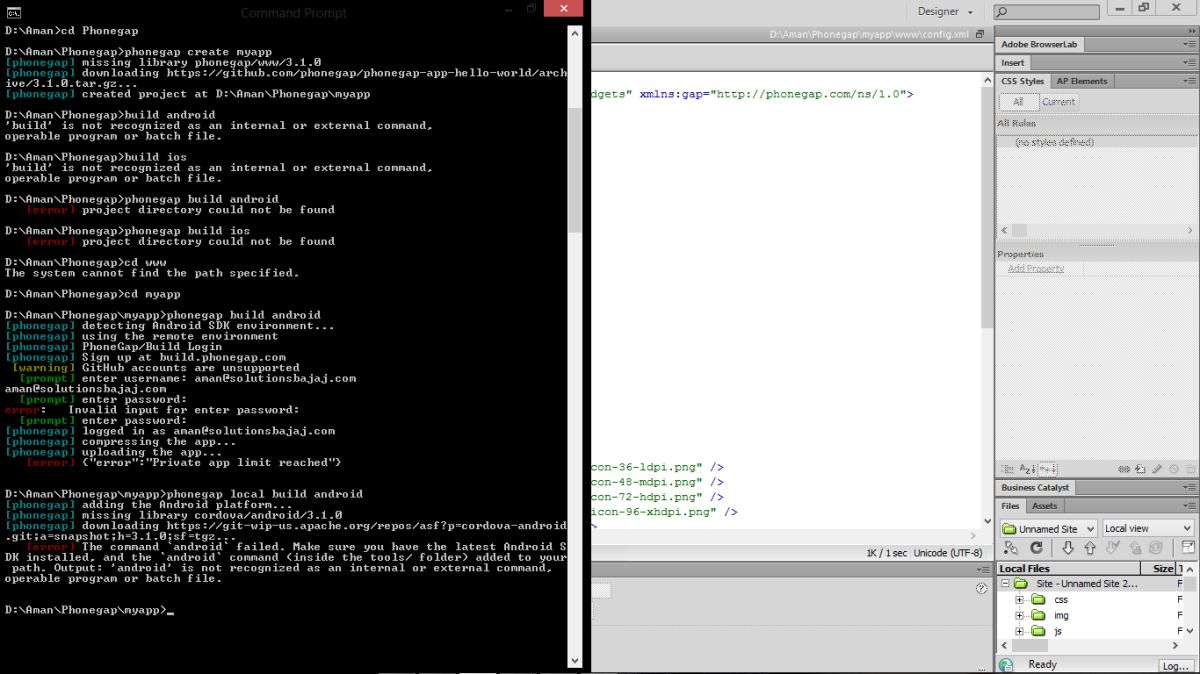The width and height of the screenshot is (1200, 674).
Task: Toggle Show only set properties view
Action: pos(1047,468)
